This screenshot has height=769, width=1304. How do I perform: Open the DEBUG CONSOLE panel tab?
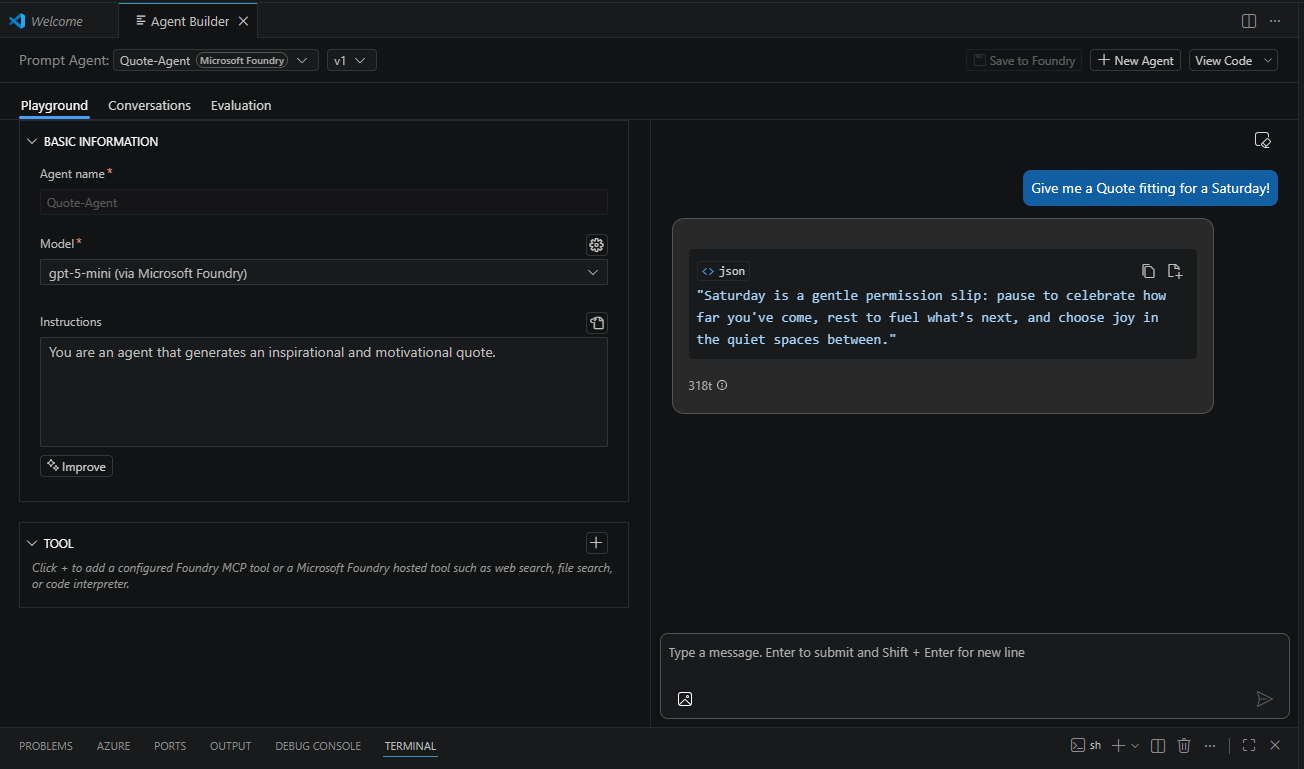[x=318, y=746]
